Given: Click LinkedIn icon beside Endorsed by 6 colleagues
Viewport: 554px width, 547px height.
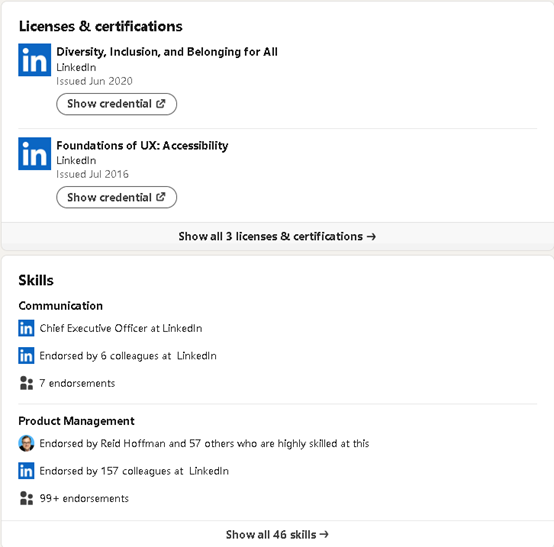Looking at the screenshot, I should pyautogui.click(x=26, y=355).
